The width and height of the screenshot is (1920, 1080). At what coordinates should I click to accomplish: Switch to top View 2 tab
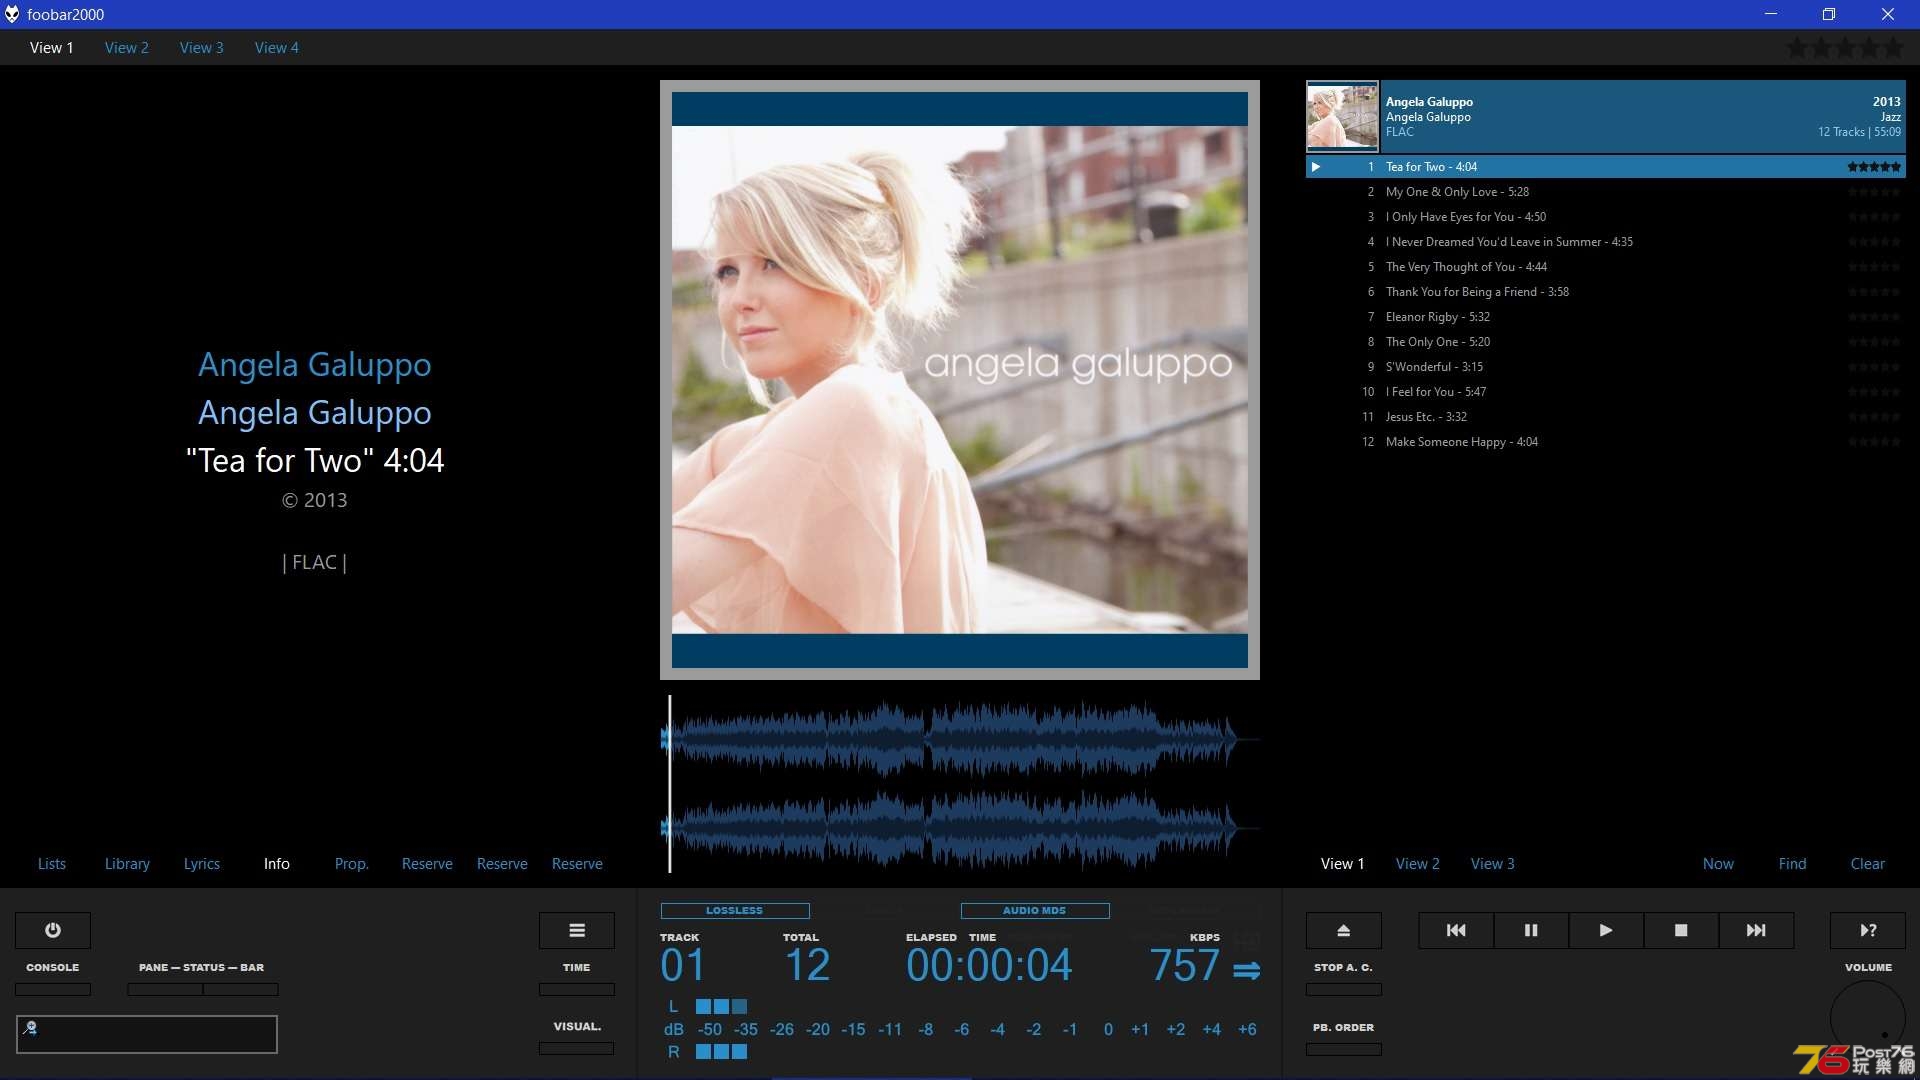tap(127, 47)
